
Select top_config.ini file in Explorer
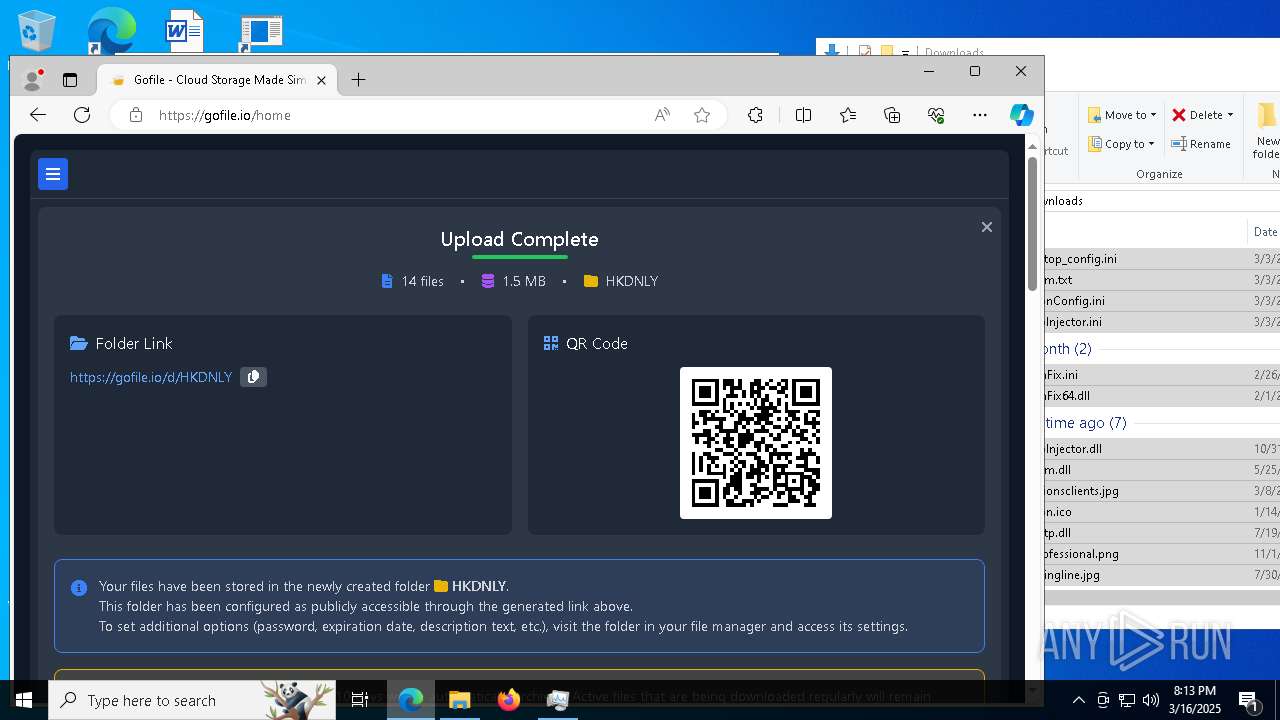pyautogui.click(x=1162, y=258)
